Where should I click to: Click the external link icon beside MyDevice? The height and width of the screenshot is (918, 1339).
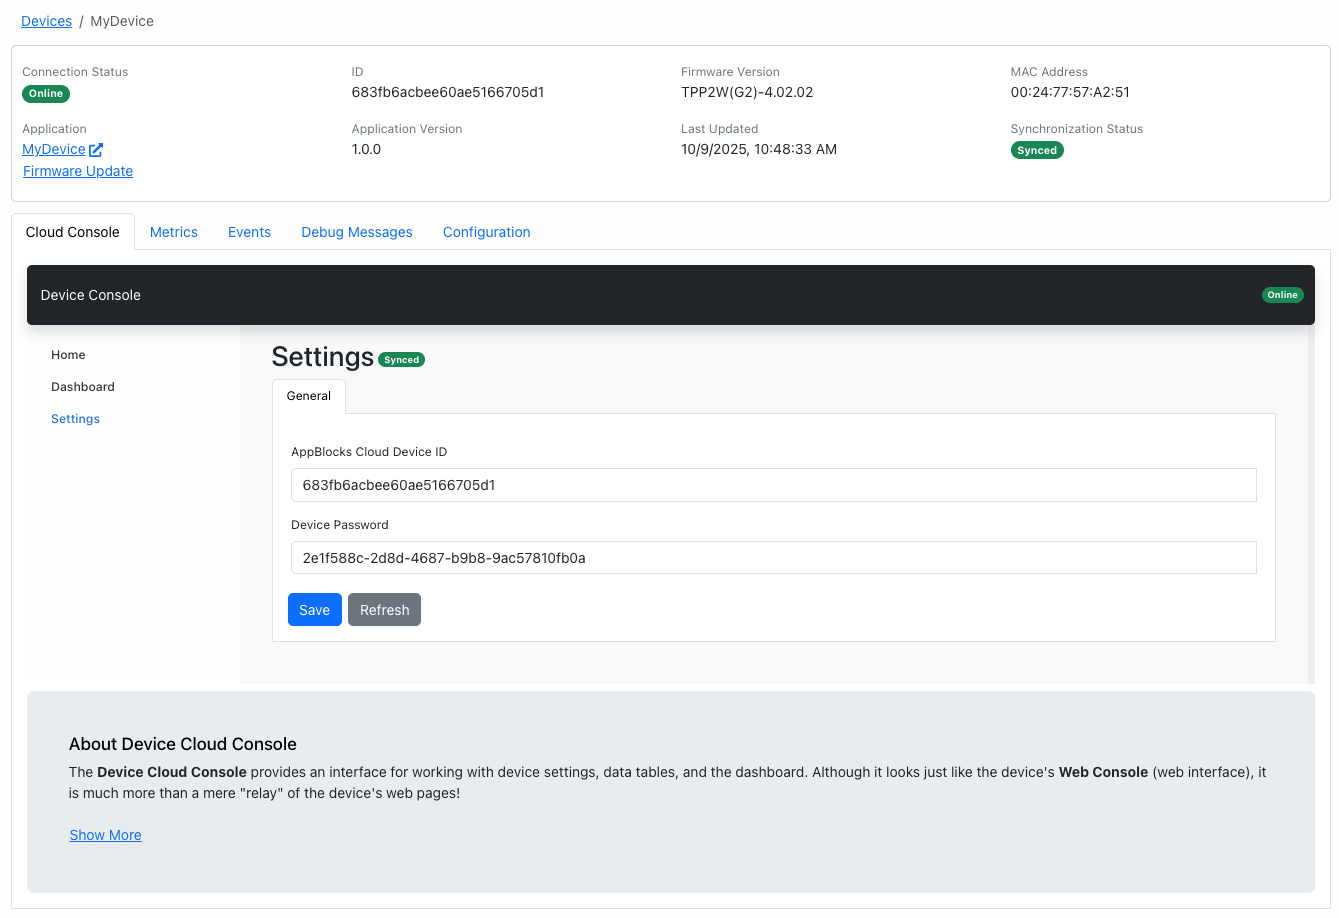point(96,150)
